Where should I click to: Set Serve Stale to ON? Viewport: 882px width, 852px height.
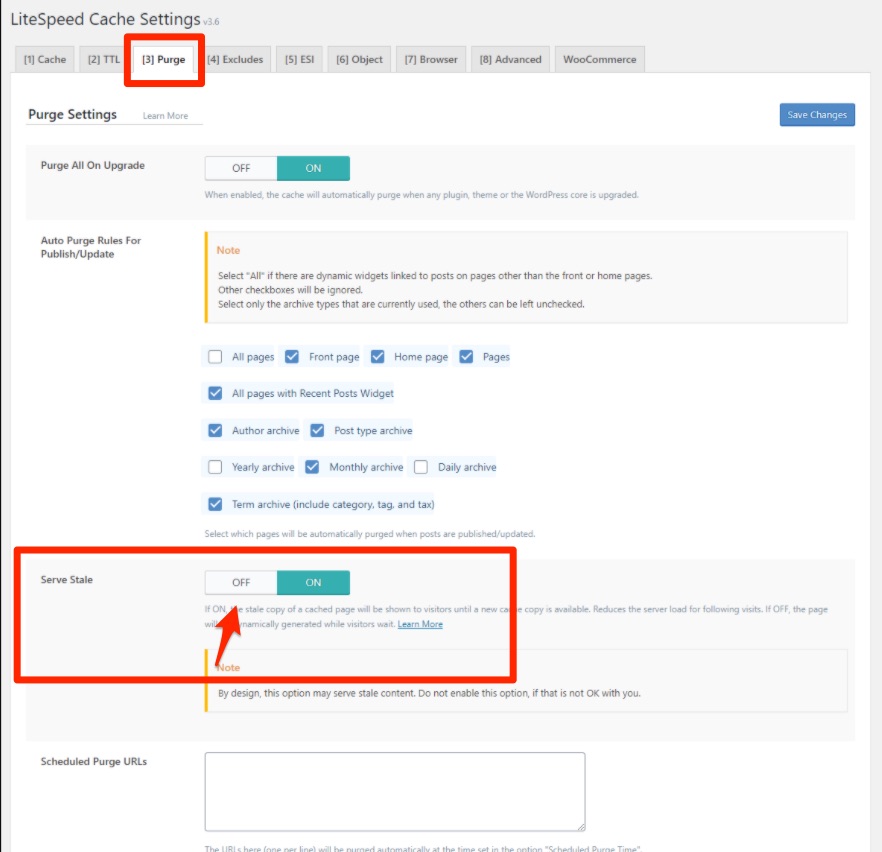313,583
